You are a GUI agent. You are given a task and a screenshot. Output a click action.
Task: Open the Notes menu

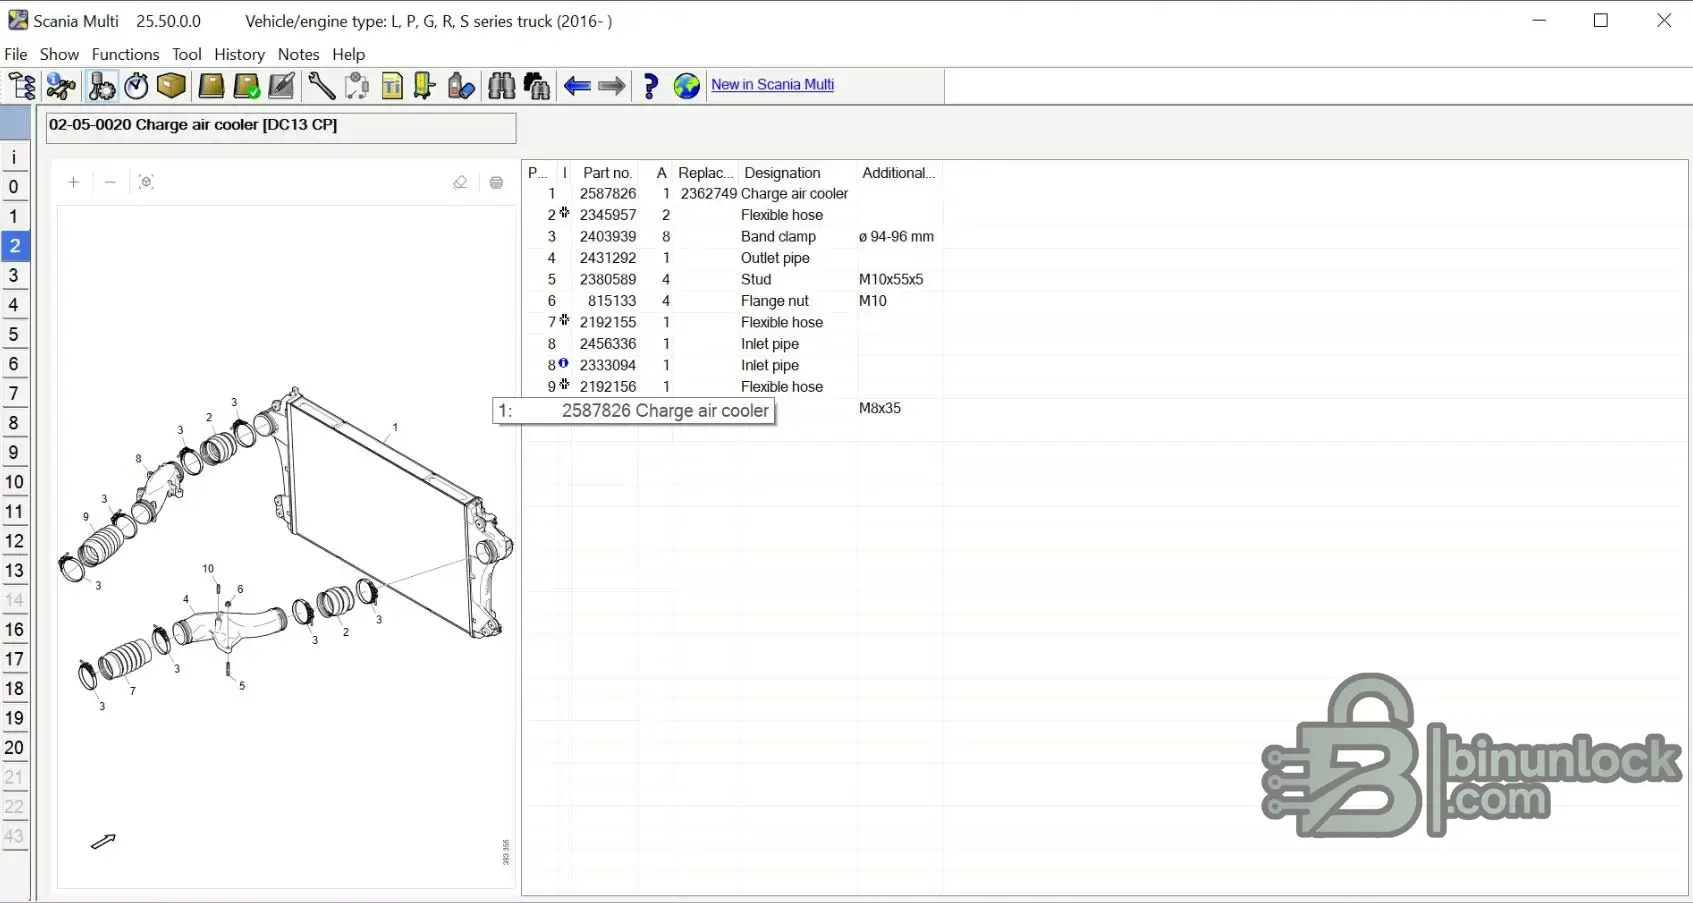[x=298, y=54]
